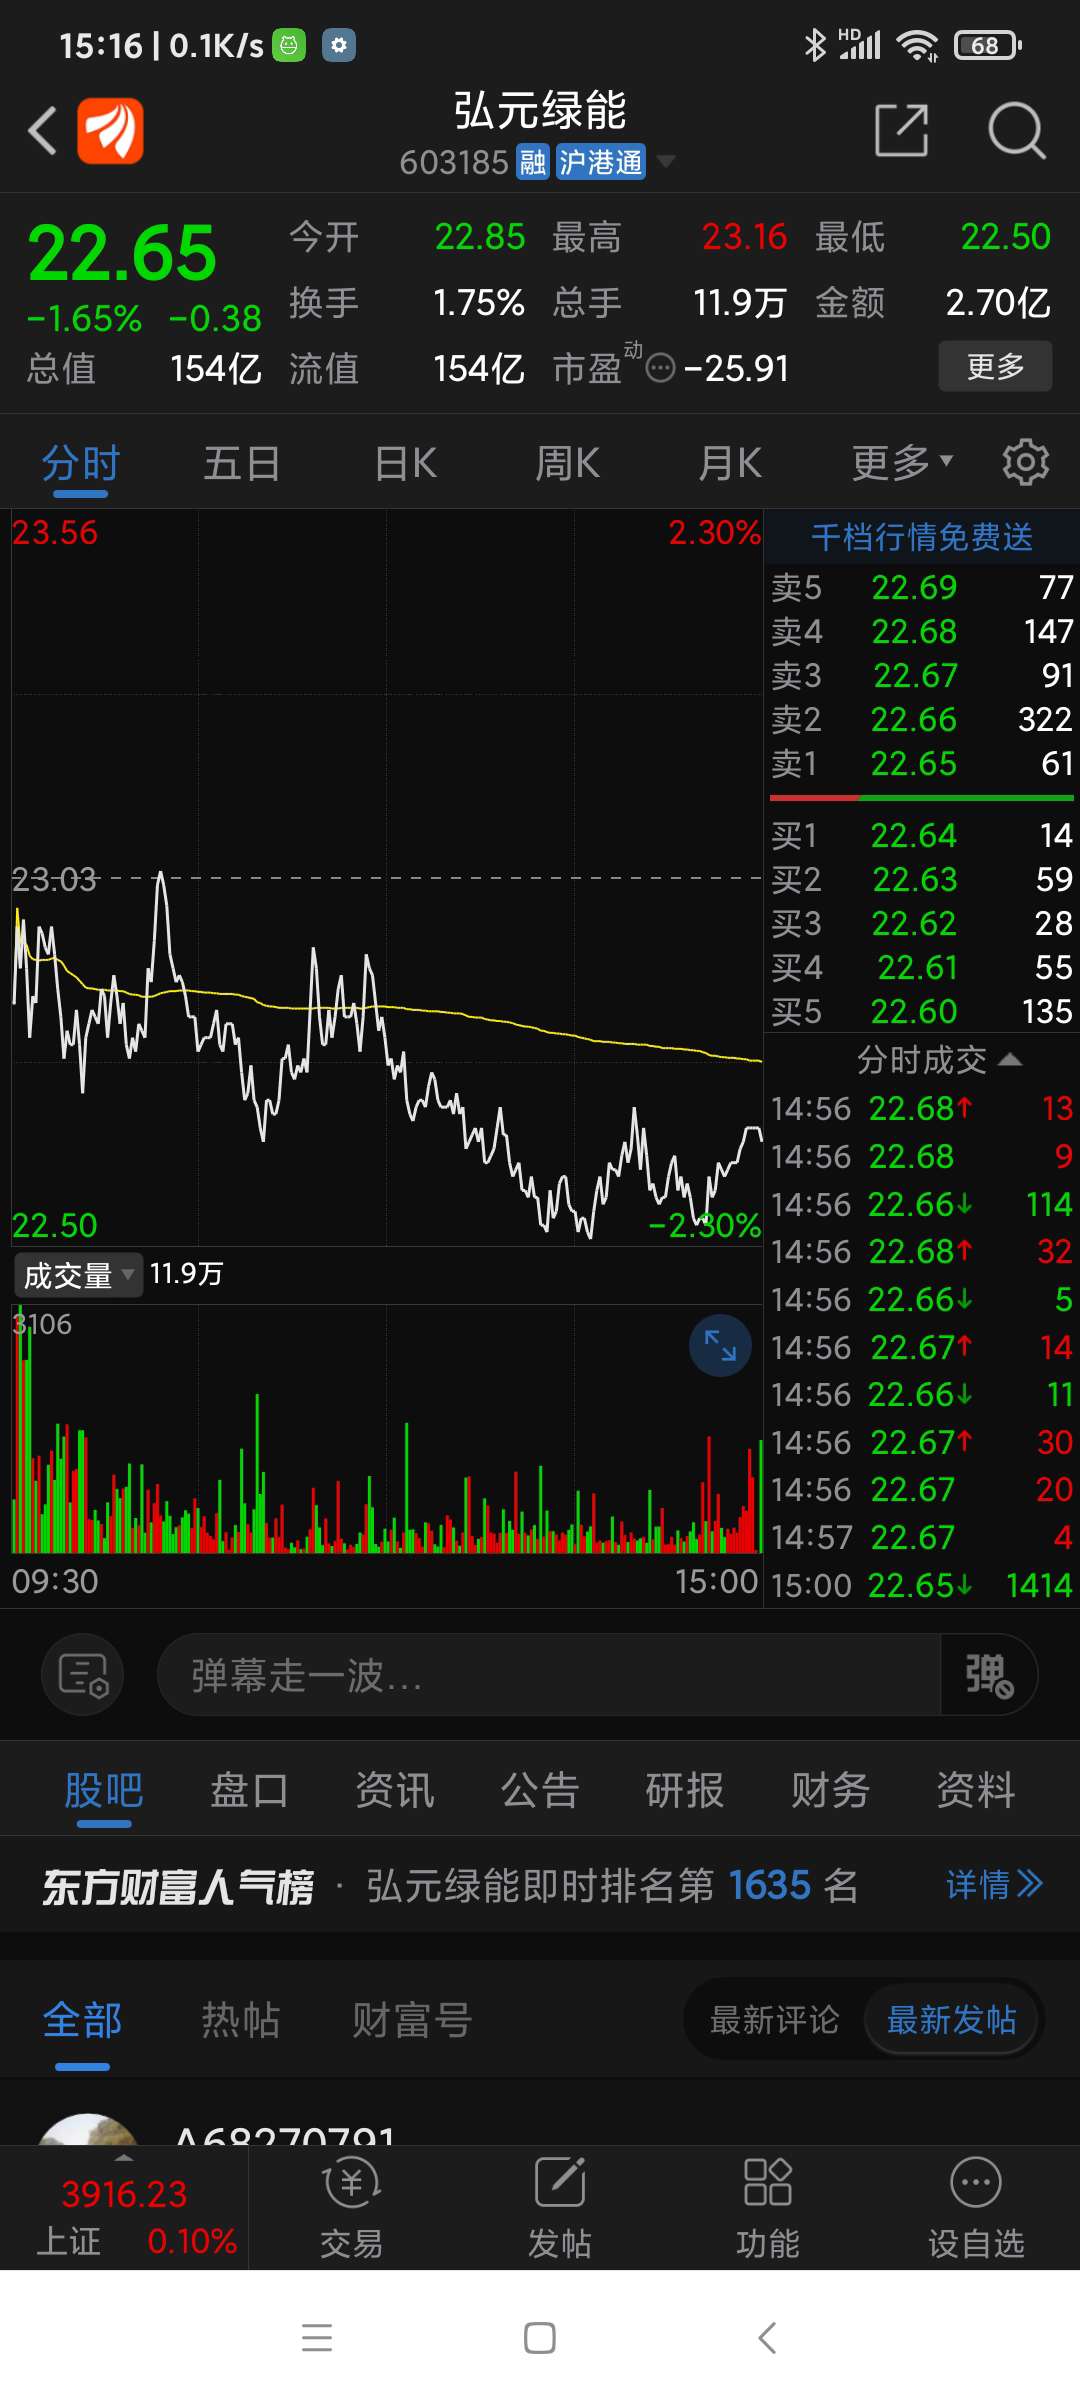Open the 资料 tab
Image resolution: width=1080 pixels, height=2400 pixels.
point(976,1790)
